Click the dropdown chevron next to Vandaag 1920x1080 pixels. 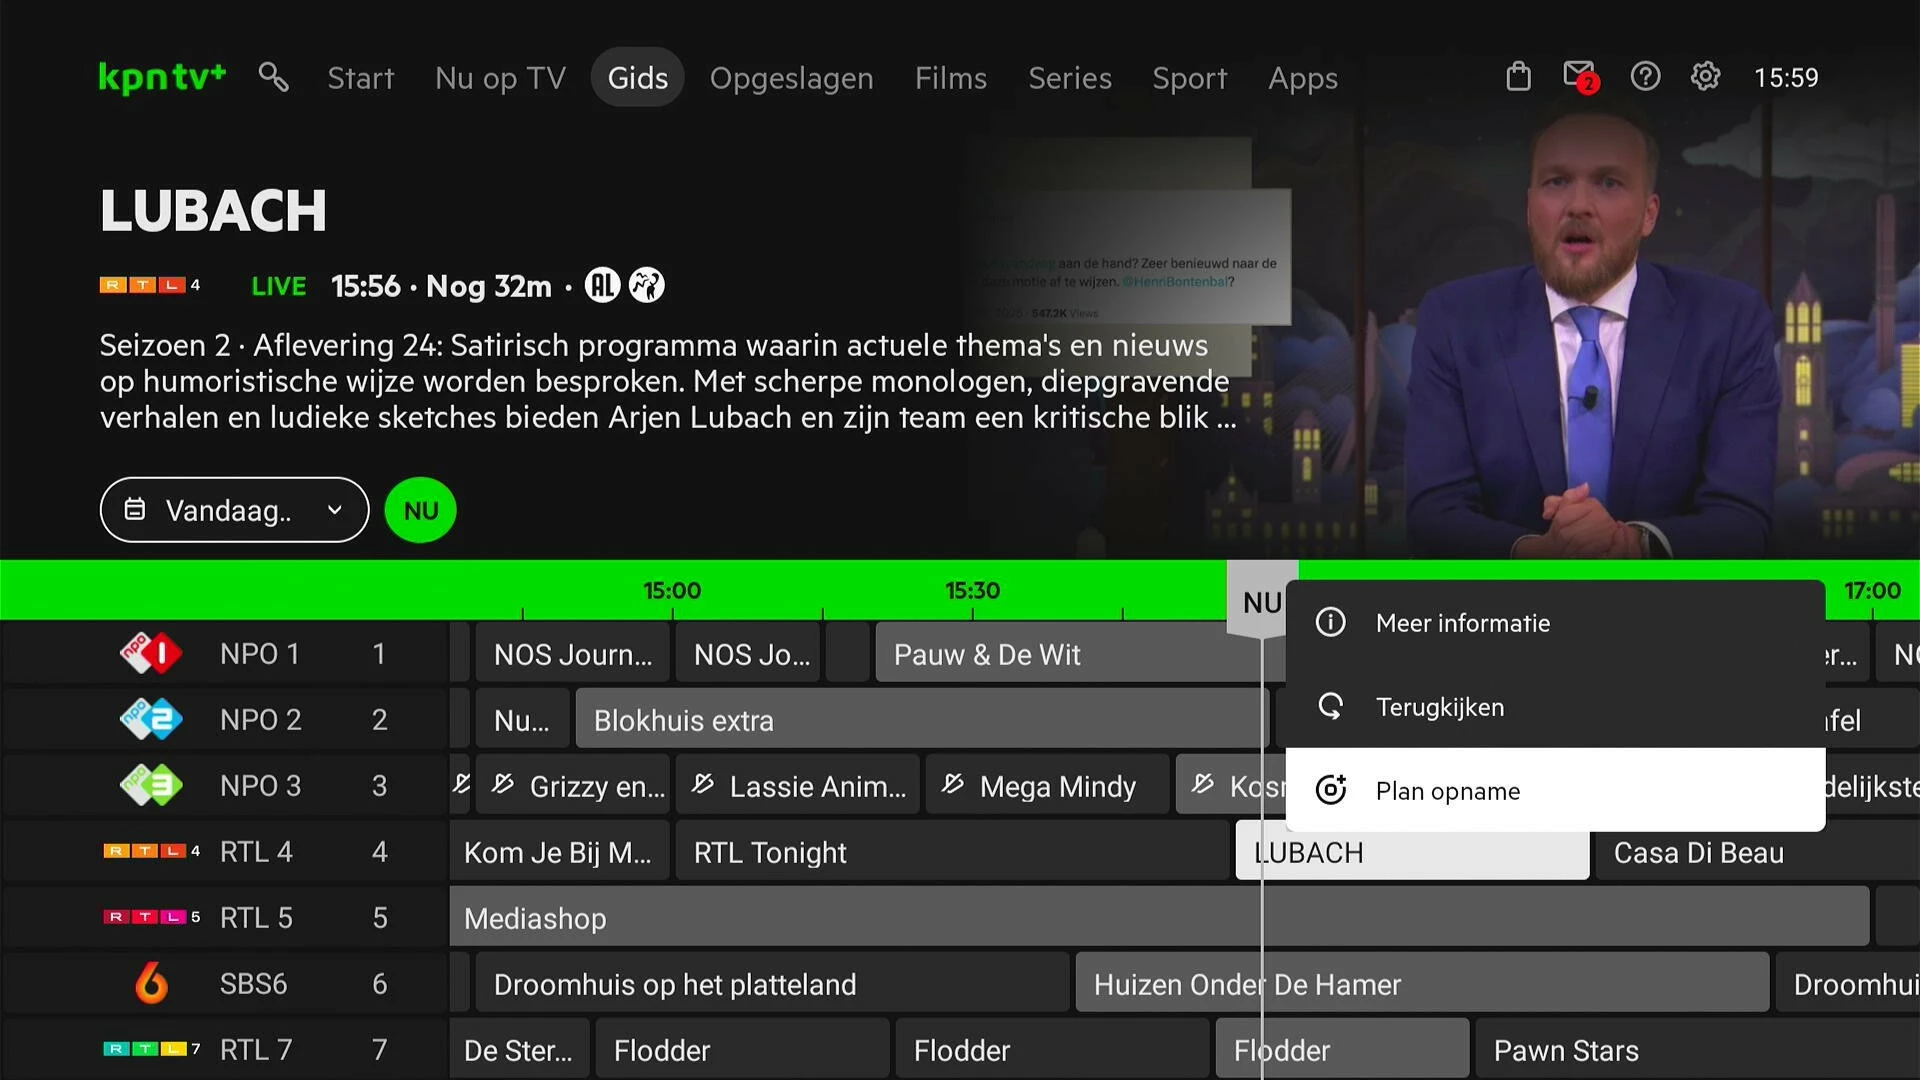coord(335,510)
